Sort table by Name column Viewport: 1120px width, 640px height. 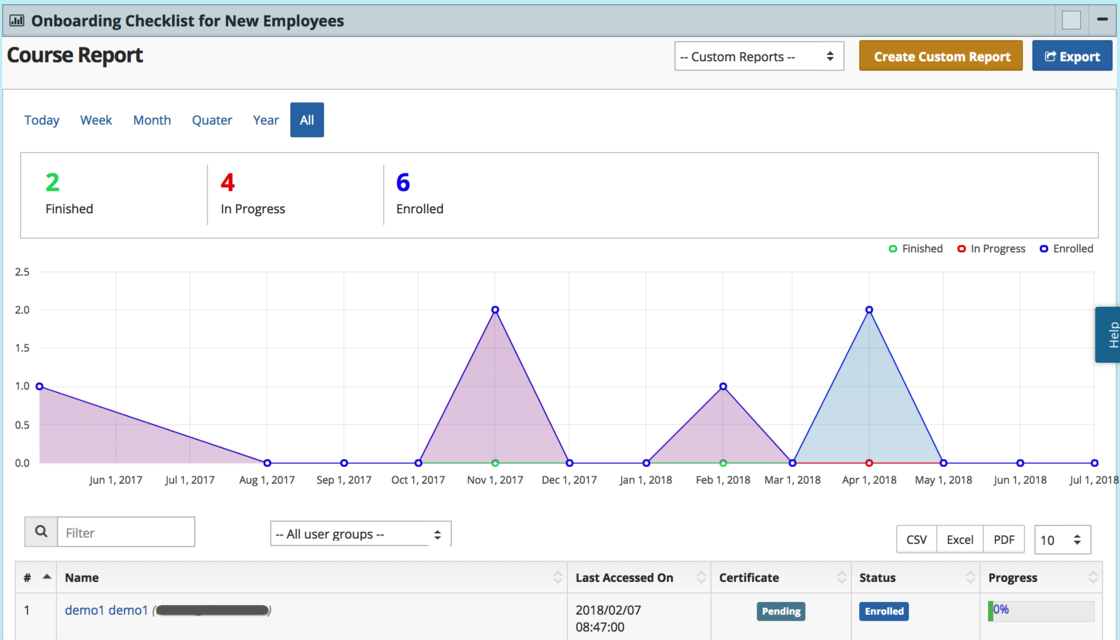pyautogui.click(x=312, y=577)
